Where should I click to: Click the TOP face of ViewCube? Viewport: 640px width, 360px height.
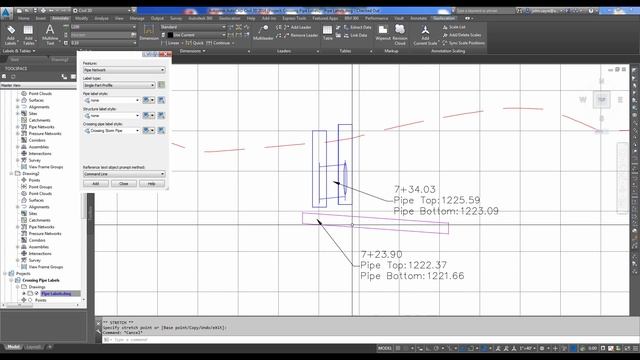point(602,100)
